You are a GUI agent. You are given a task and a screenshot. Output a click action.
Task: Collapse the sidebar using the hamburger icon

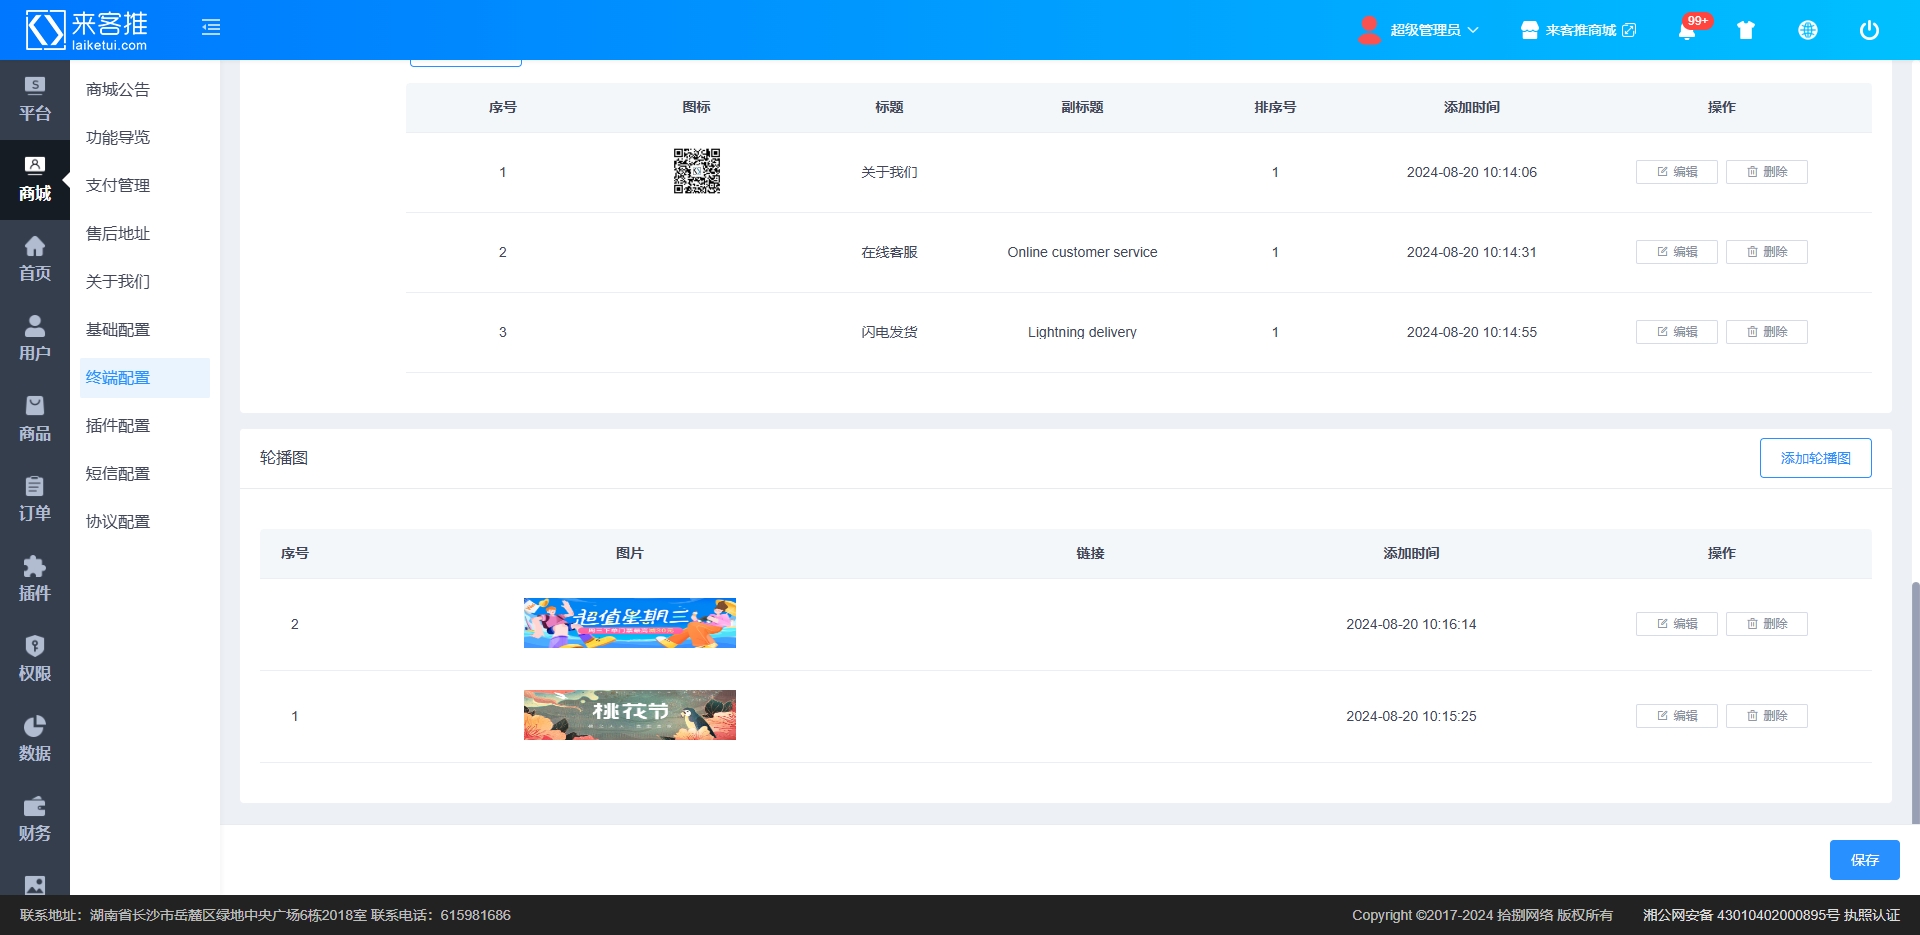coord(211,28)
